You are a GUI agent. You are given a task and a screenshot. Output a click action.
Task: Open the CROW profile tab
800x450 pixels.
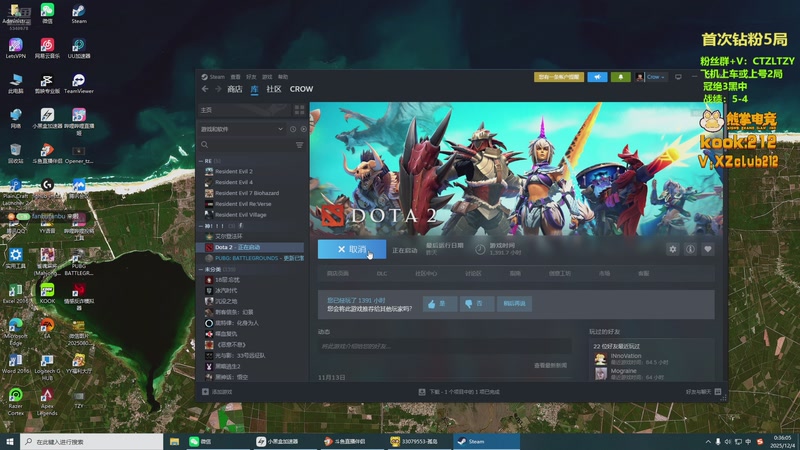tap(301, 89)
